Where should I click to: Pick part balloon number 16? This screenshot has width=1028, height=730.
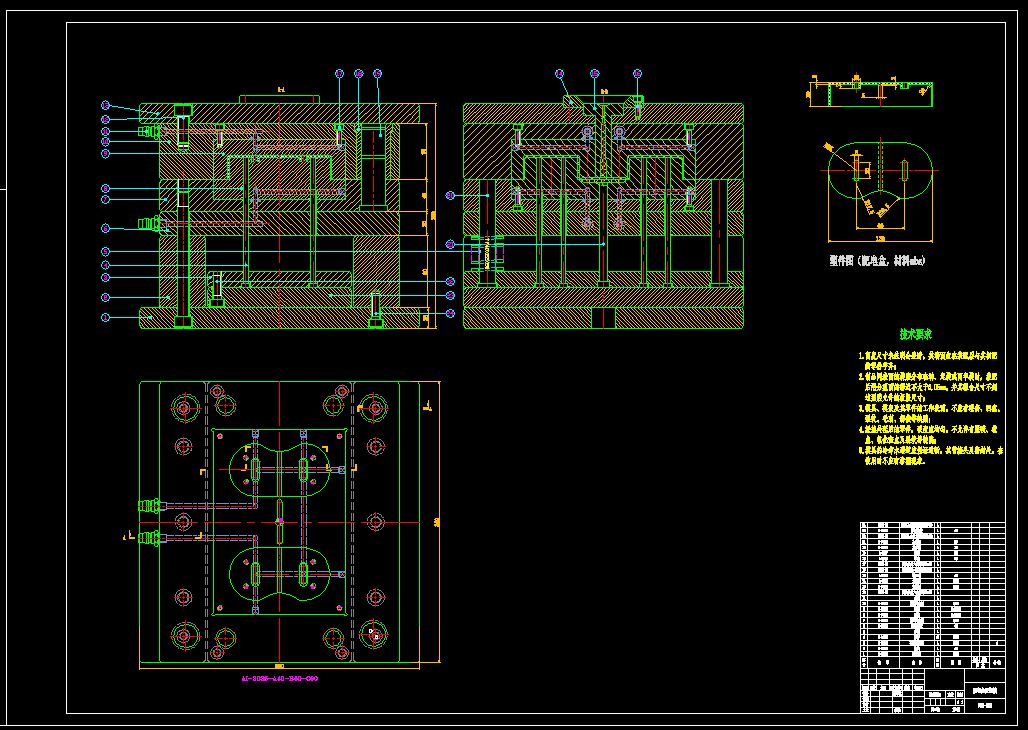click(637, 74)
